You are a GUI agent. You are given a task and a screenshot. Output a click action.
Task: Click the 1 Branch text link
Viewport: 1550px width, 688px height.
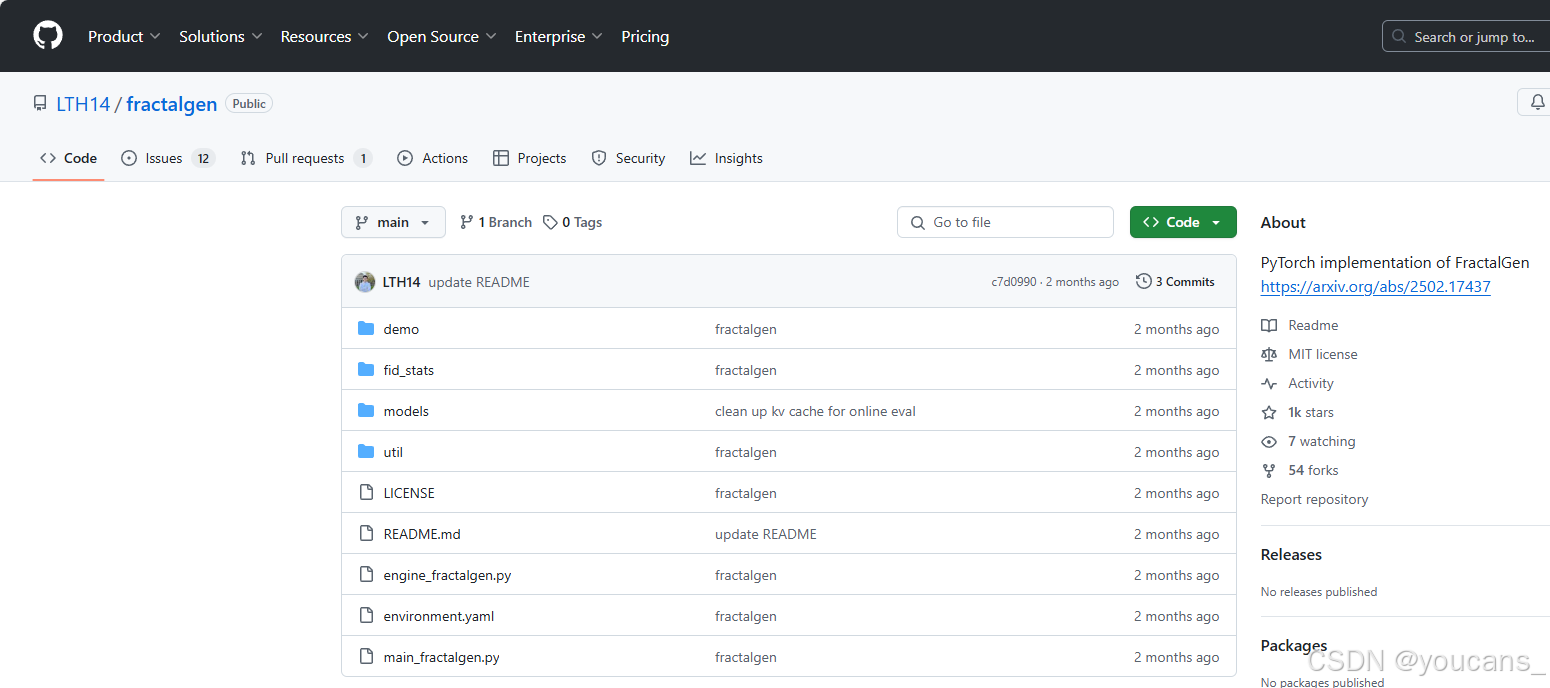pyautogui.click(x=505, y=222)
